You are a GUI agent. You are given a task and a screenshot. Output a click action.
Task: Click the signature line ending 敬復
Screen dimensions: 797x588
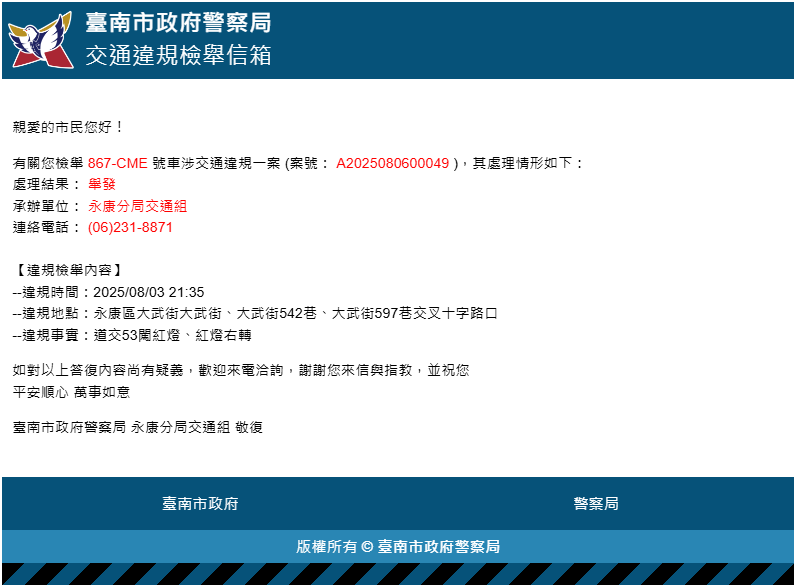[x=138, y=427]
